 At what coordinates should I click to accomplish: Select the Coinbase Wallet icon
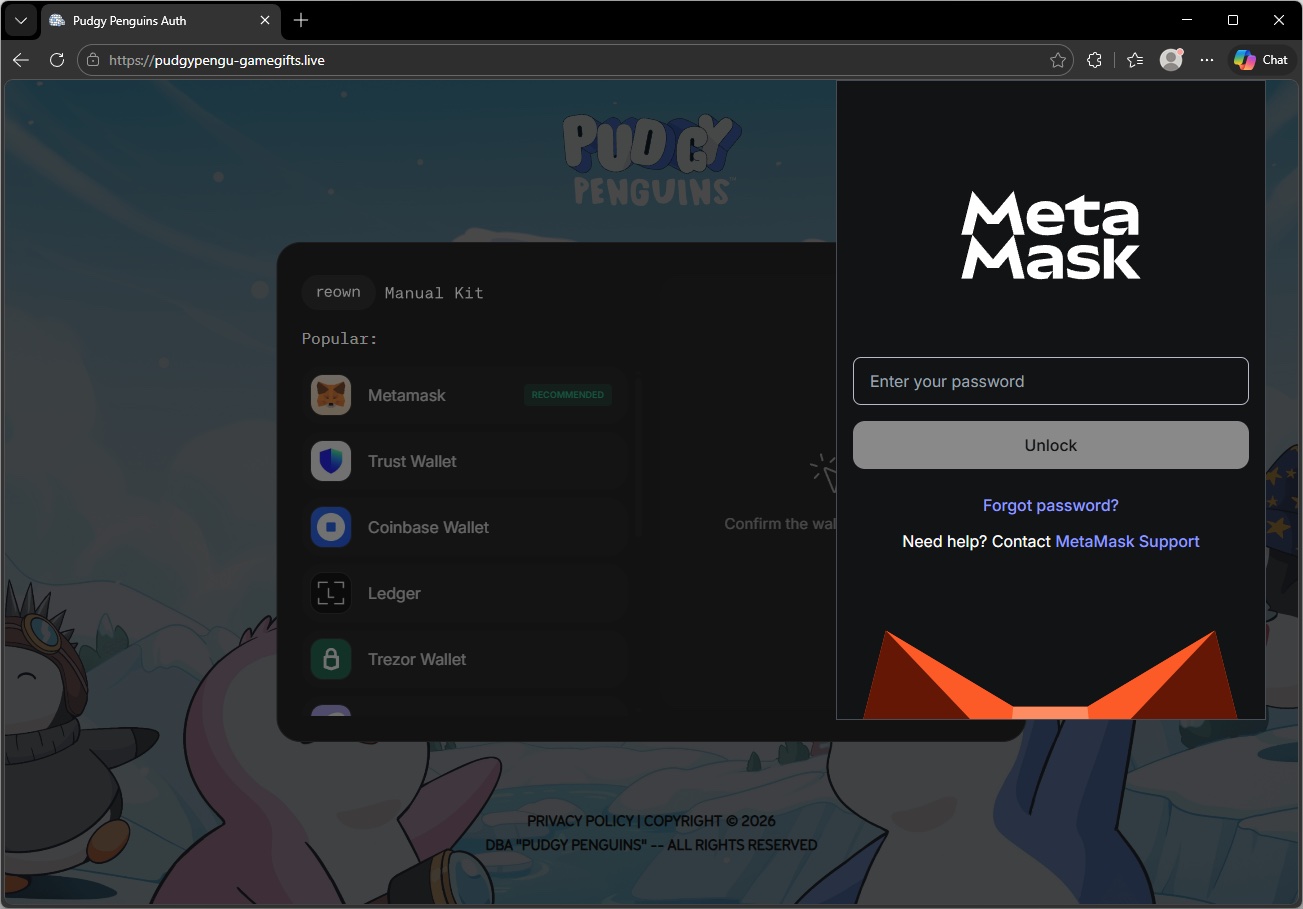pyautogui.click(x=330, y=527)
